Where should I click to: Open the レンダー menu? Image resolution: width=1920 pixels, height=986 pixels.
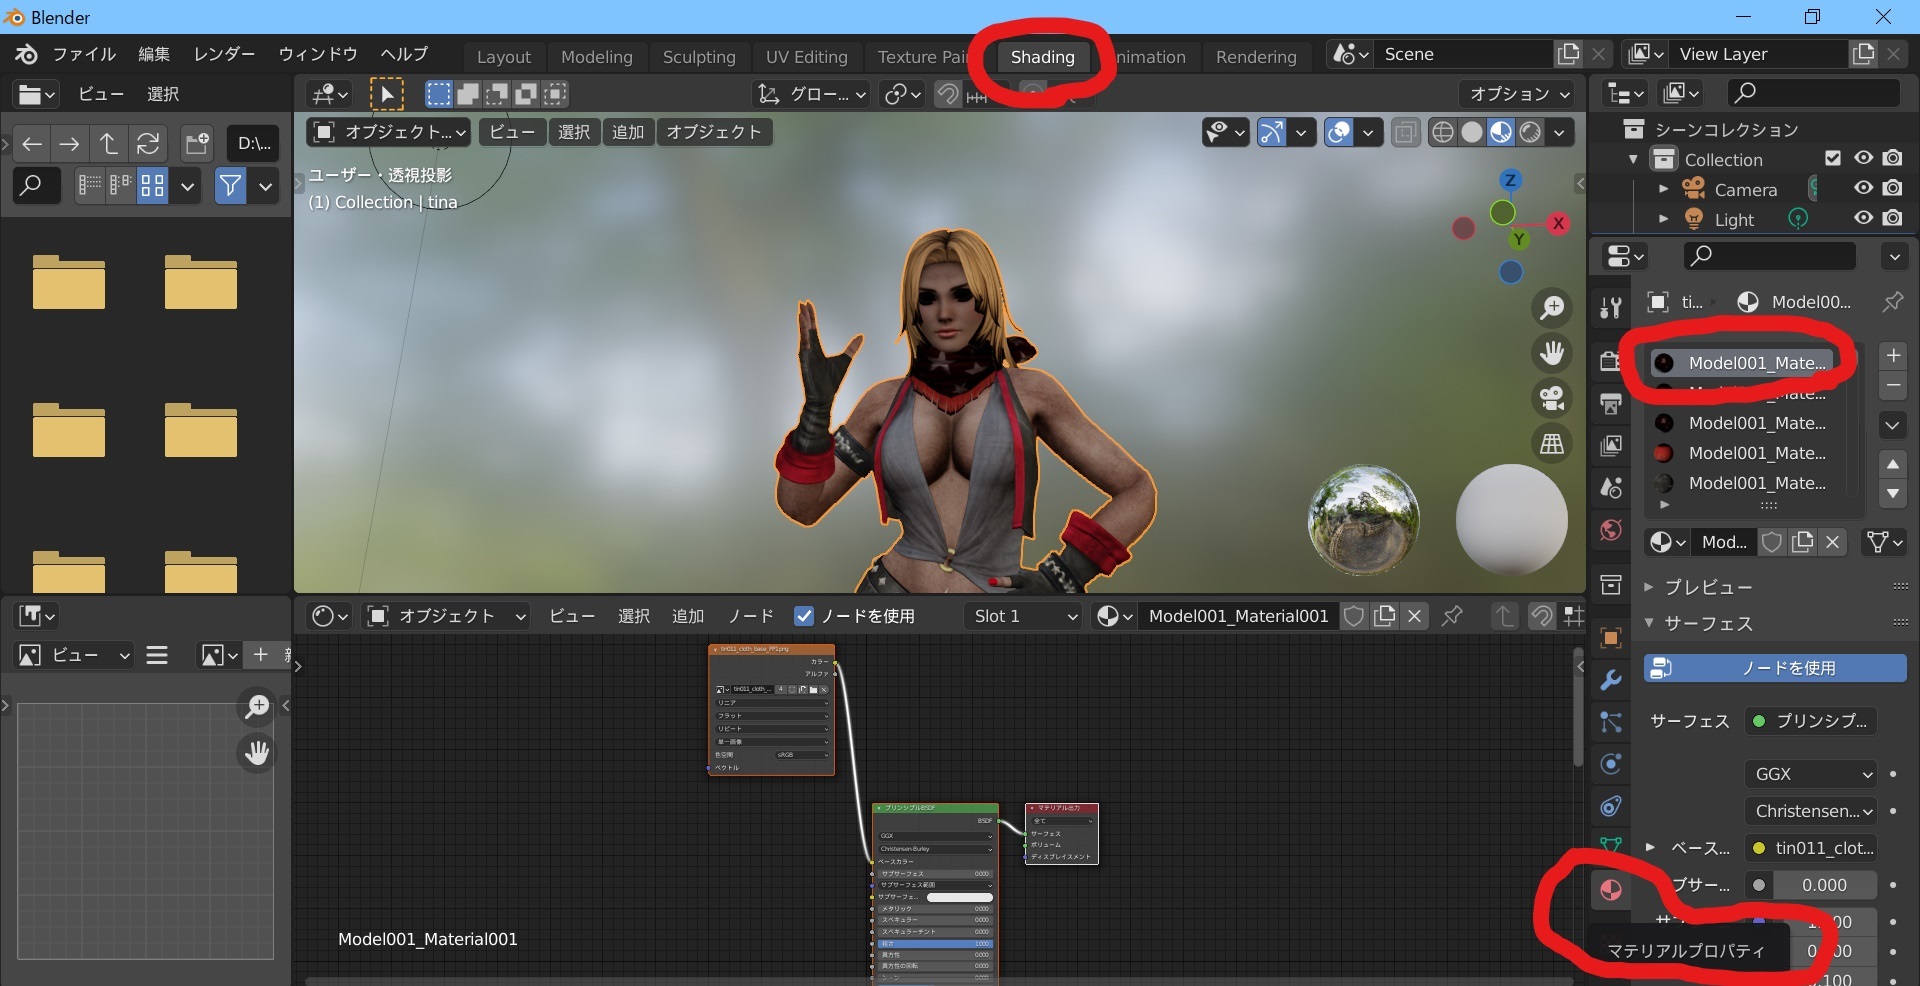[x=224, y=54]
